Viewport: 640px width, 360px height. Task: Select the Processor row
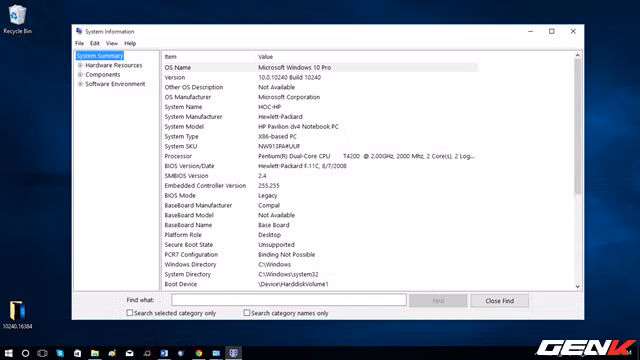tap(320, 156)
